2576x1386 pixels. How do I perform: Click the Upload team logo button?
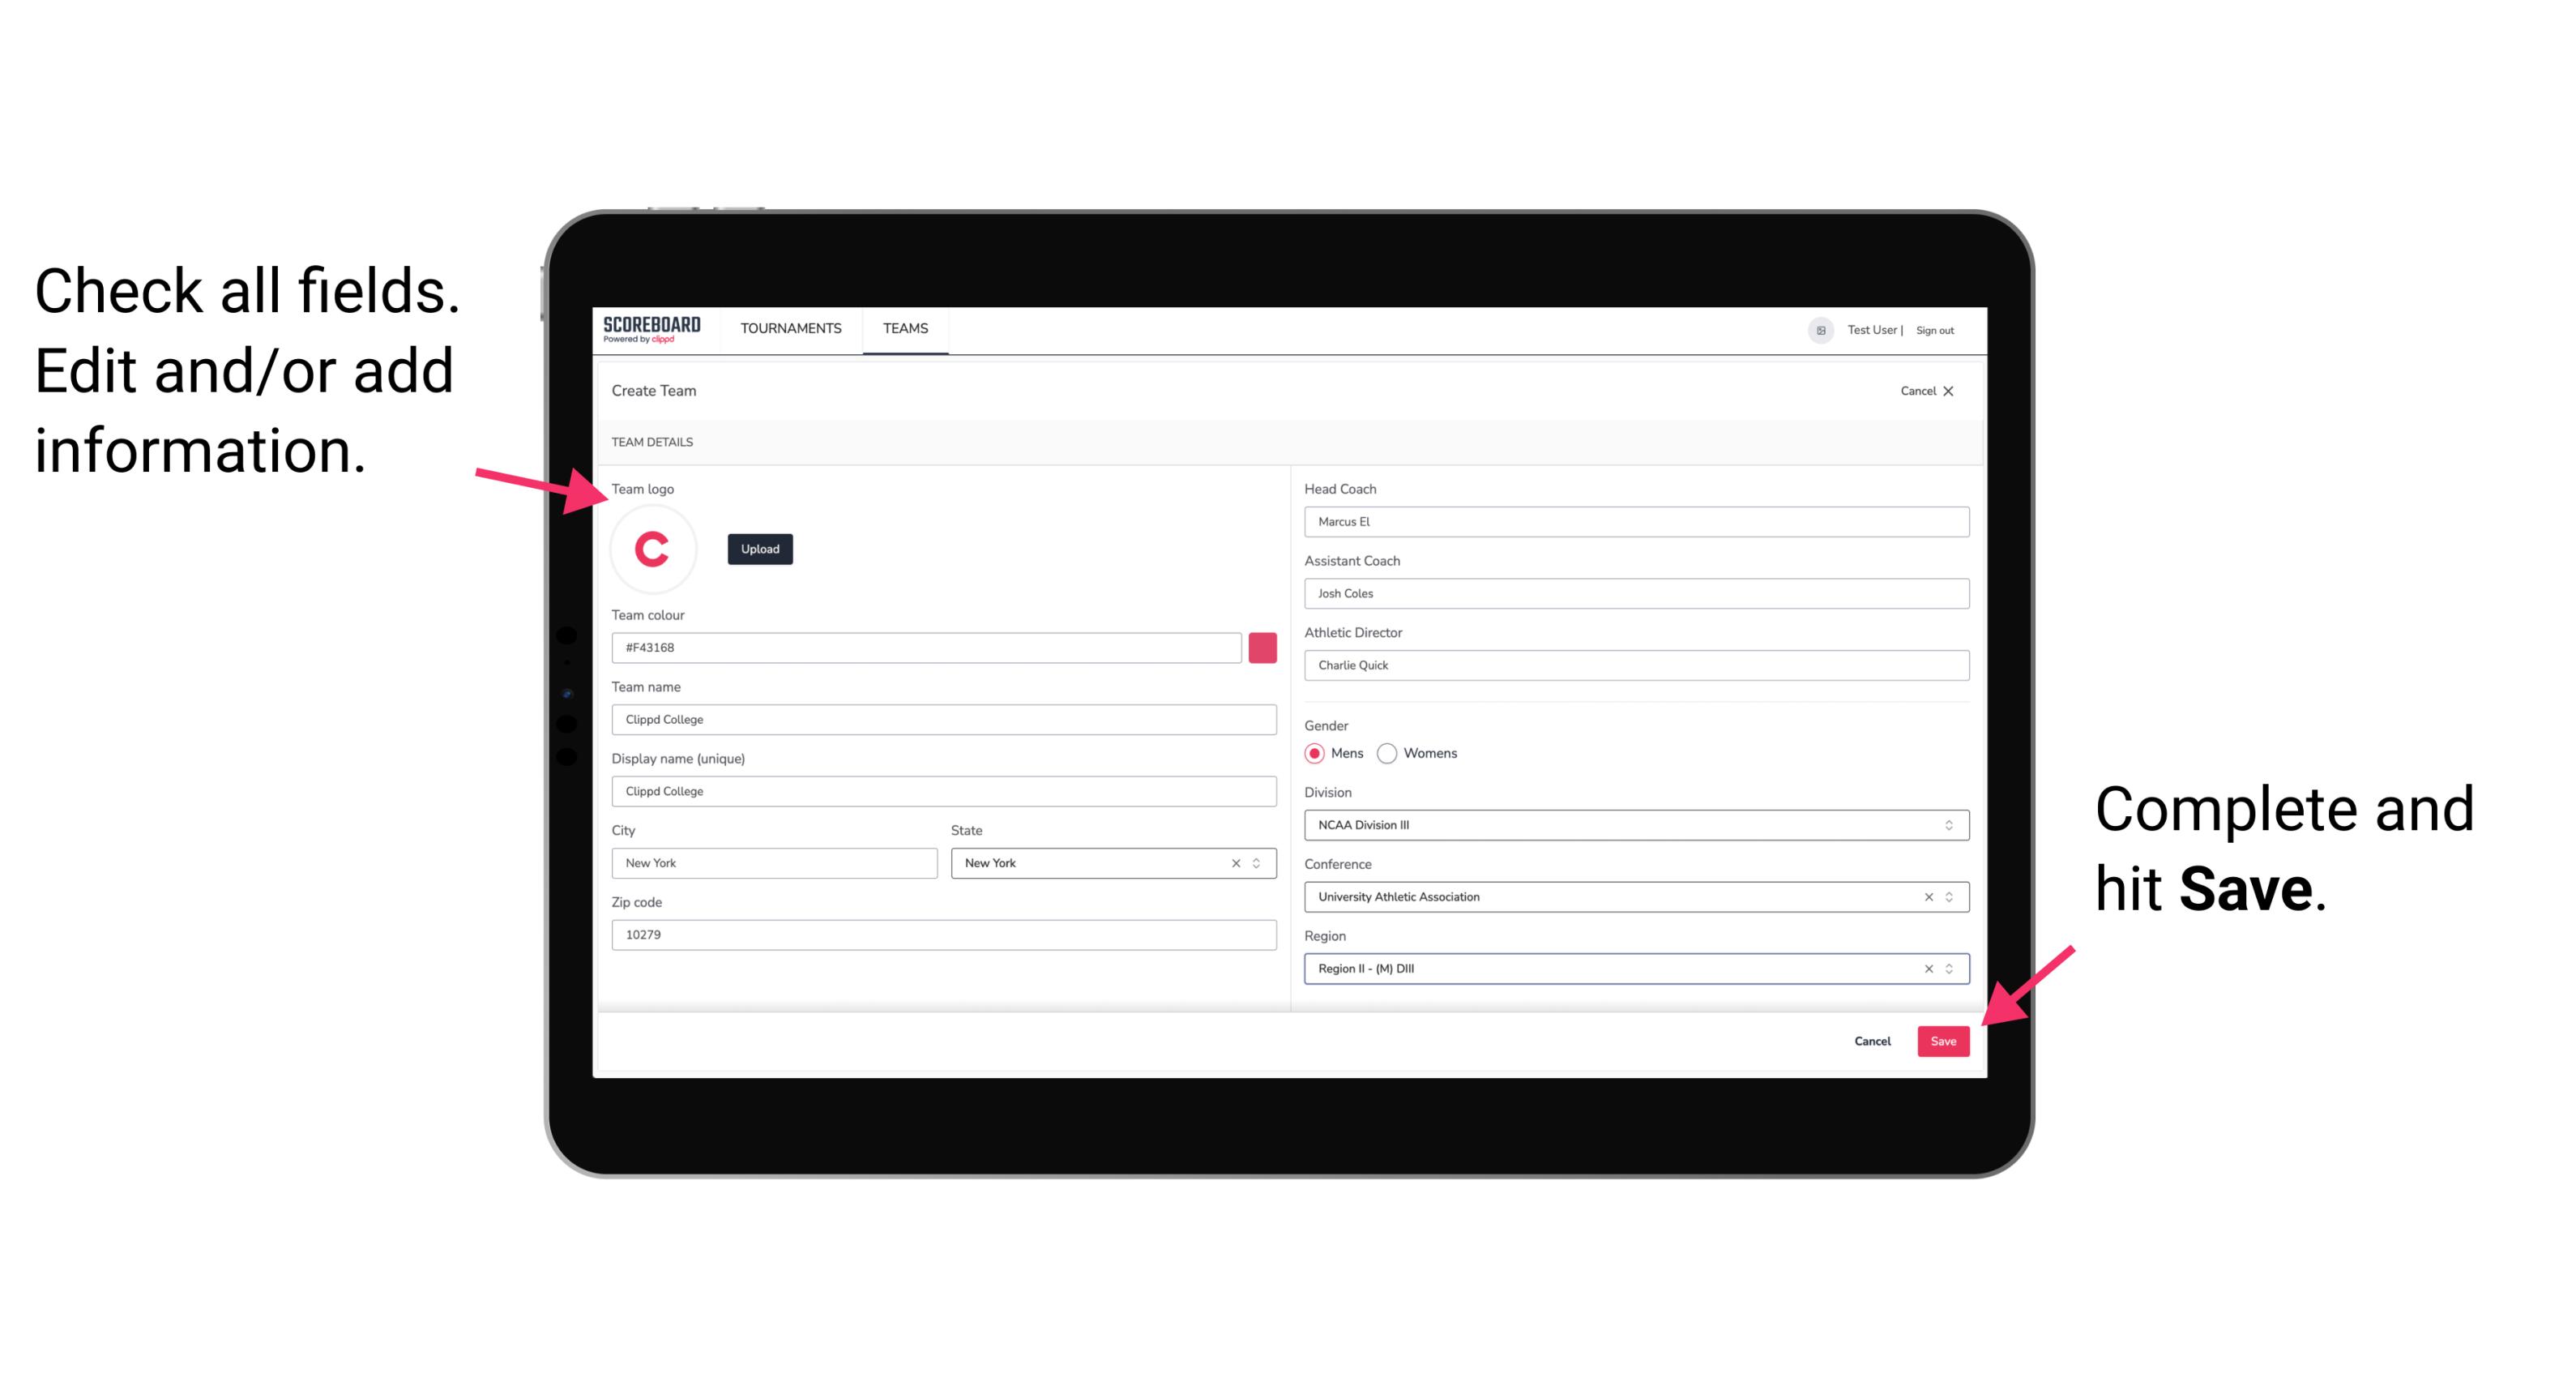761,548
